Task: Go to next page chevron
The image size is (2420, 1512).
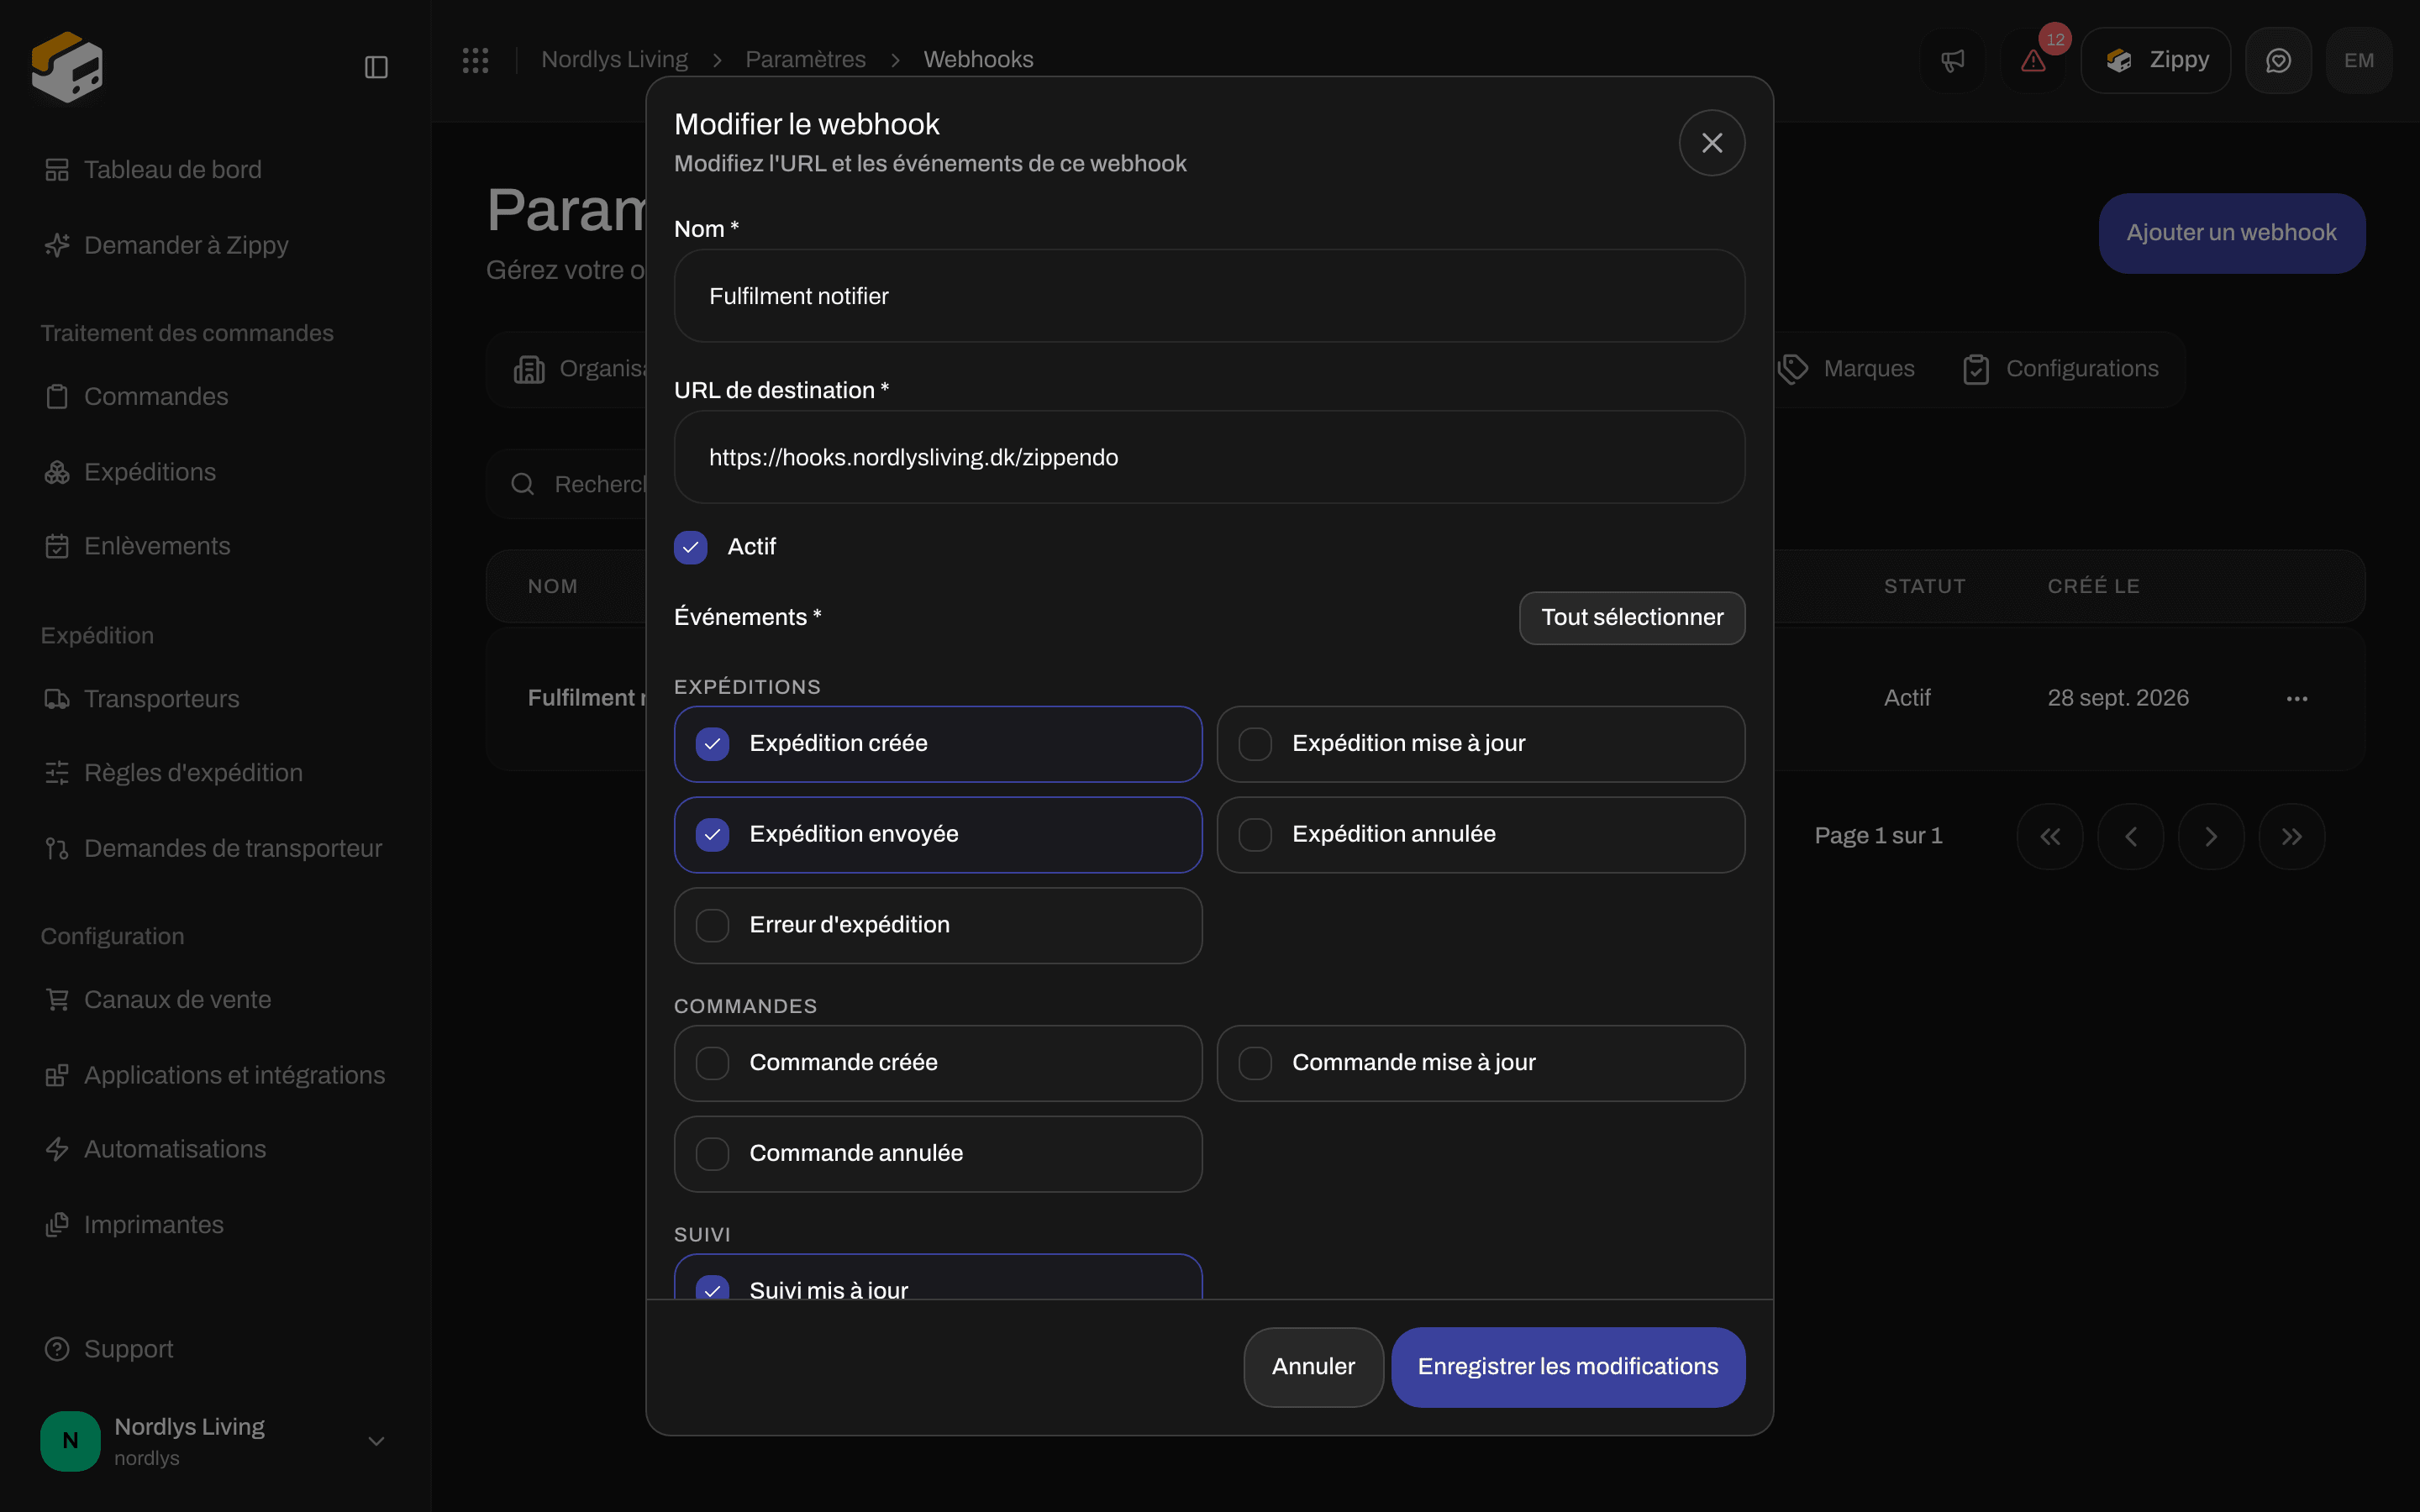Action: pos(2211,837)
